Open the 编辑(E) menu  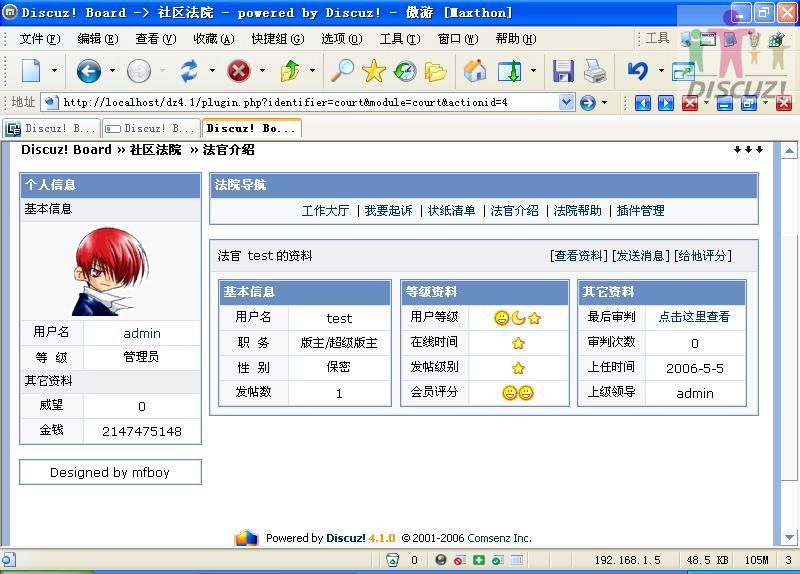pos(98,39)
